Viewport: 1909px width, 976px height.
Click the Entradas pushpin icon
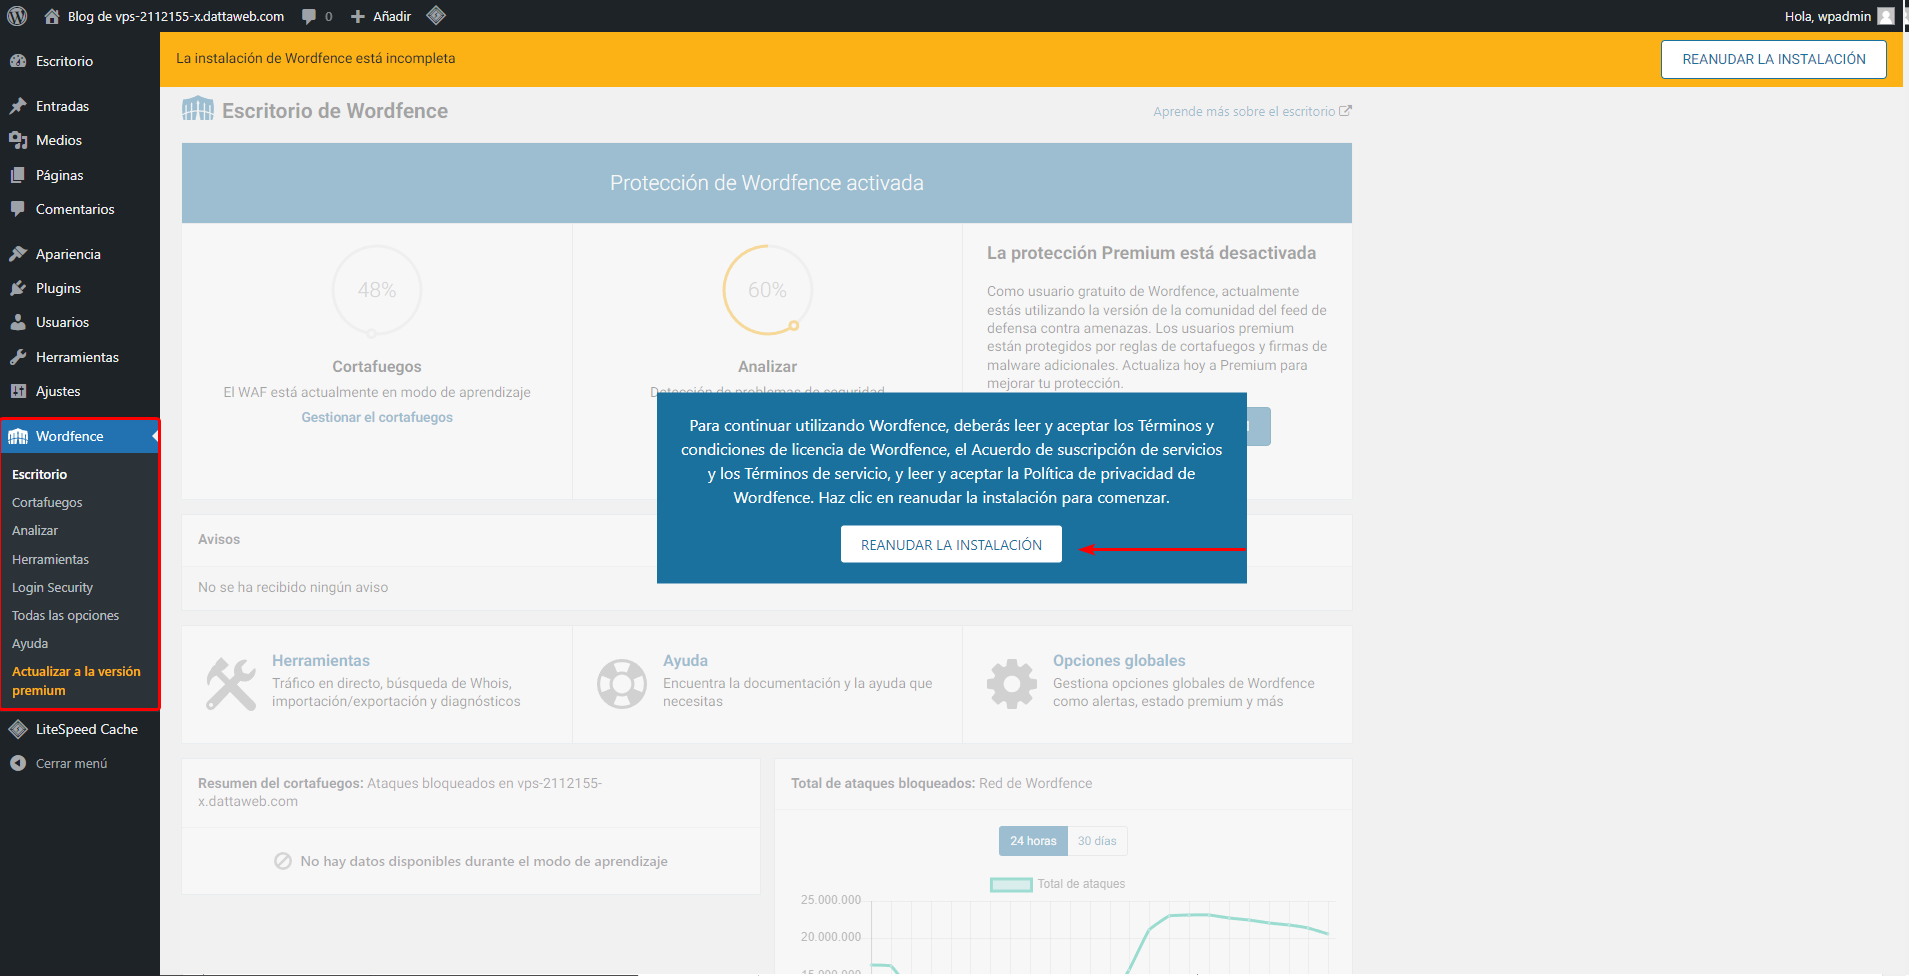18,106
